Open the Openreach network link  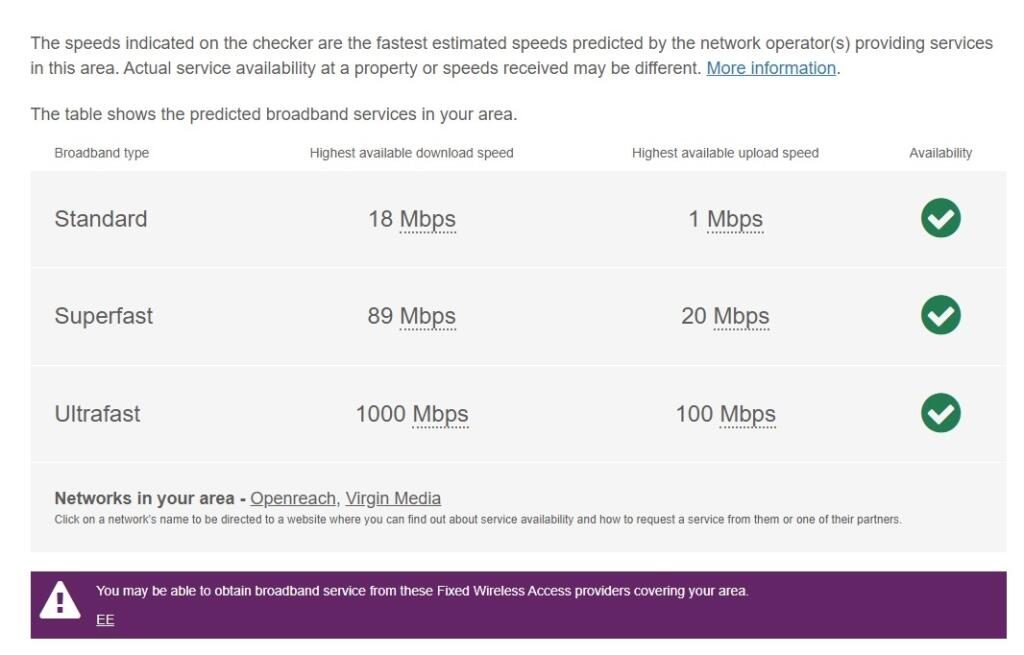coord(294,498)
